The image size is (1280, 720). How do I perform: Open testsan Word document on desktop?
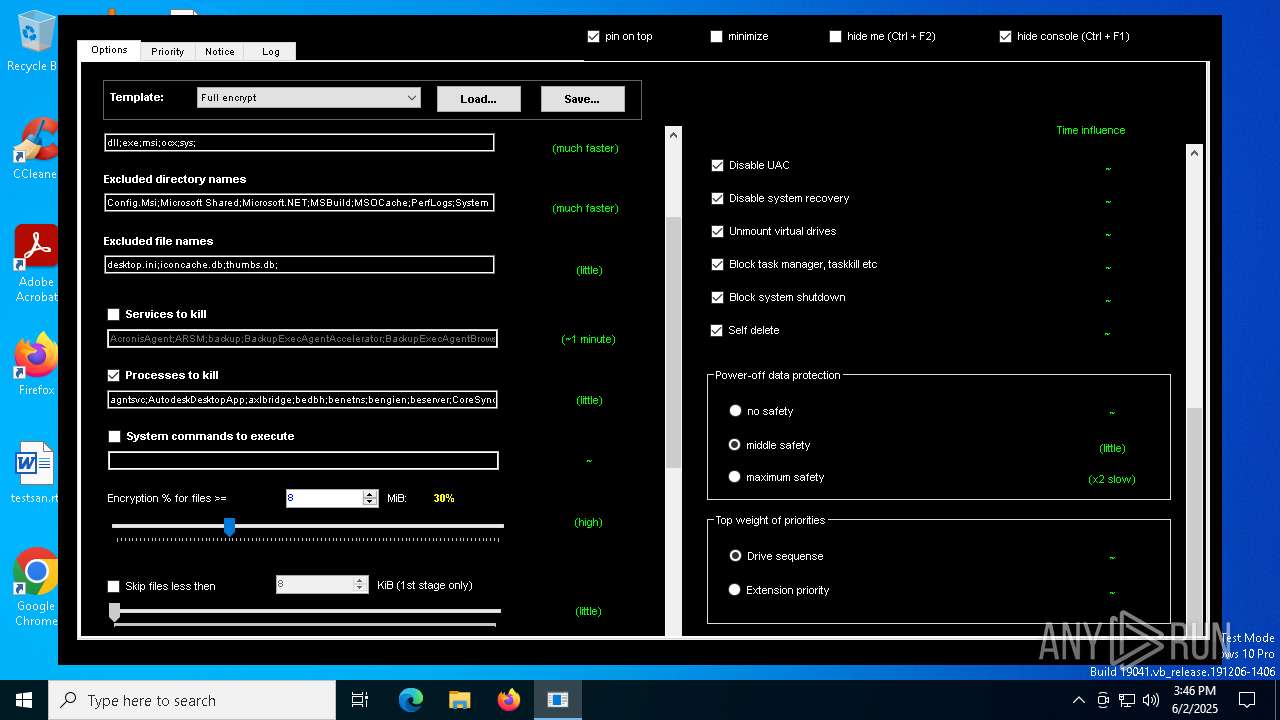pyautogui.click(x=35, y=472)
